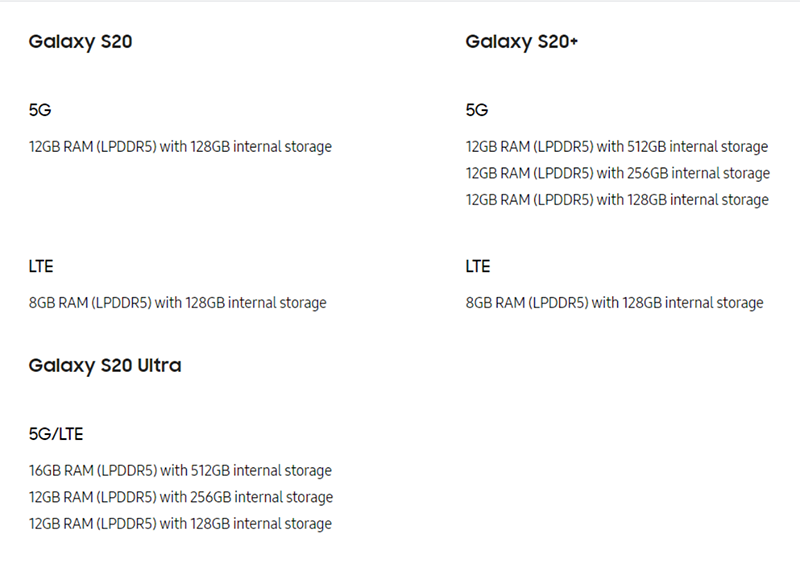800x572 pixels.
Task: Click S20 Ultra 12GB RAM with 256GB line
Action: pyautogui.click(x=181, y=497)
